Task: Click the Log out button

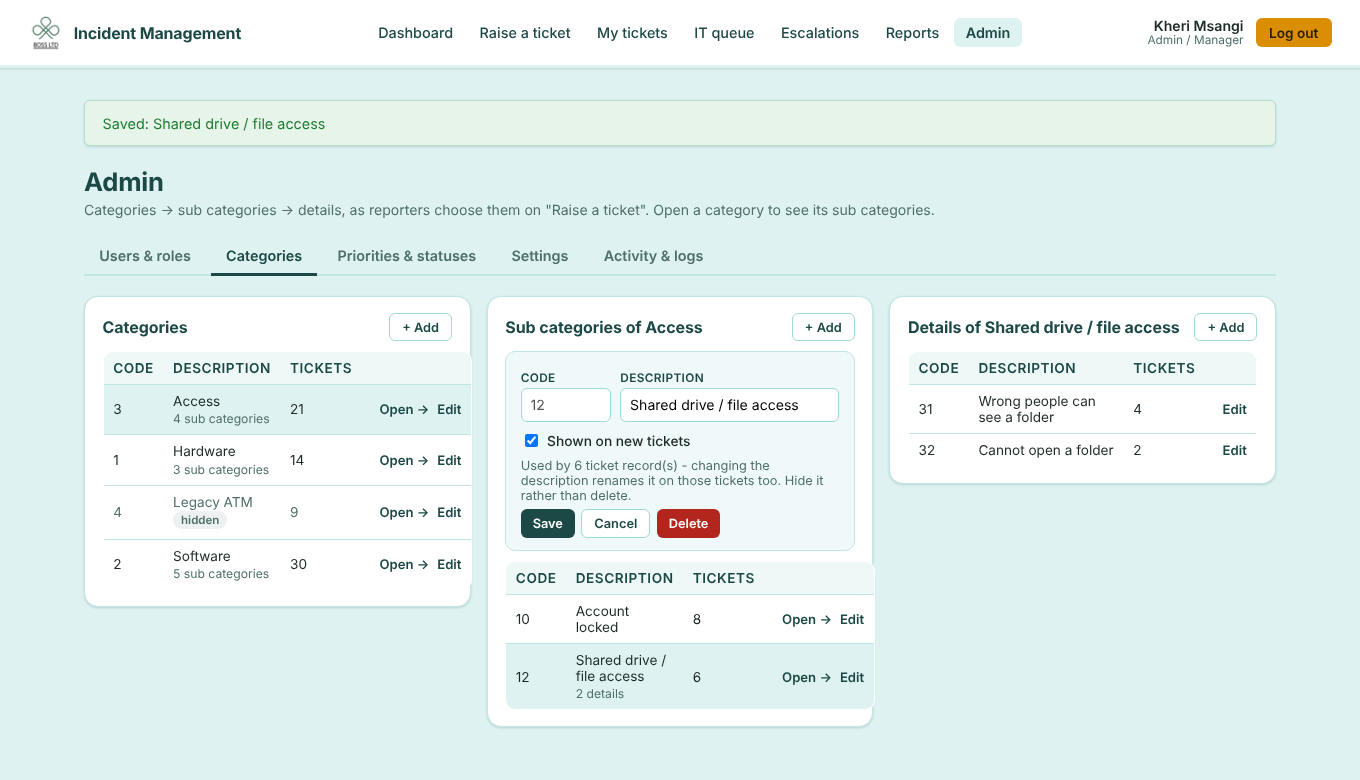Action: tap(1294, 33)
